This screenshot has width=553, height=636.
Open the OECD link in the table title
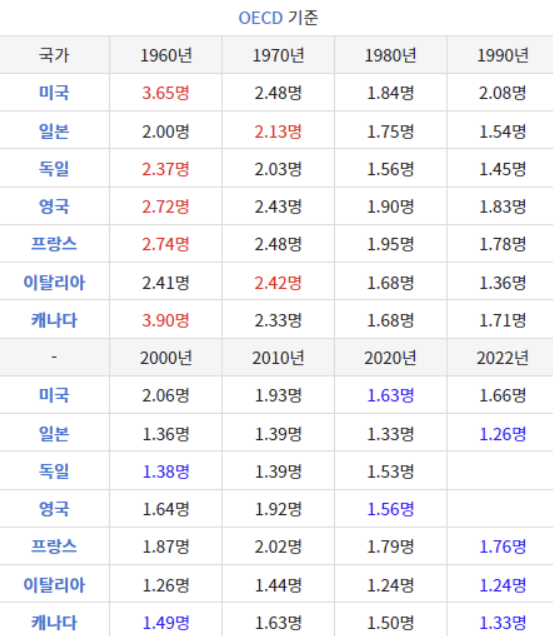(x=260, y=18)
